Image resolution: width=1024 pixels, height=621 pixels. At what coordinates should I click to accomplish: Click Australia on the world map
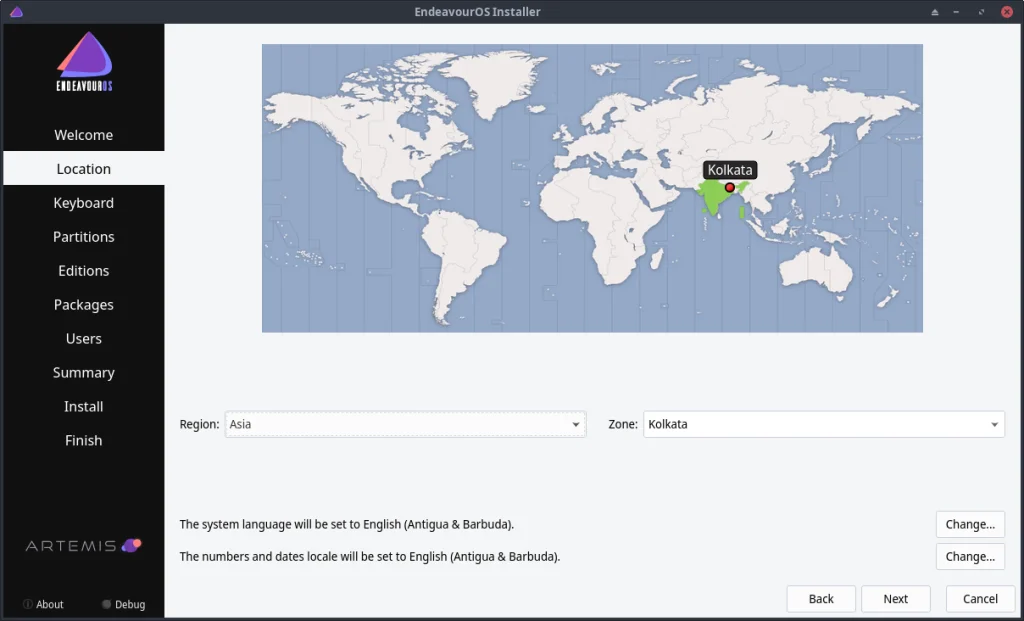tap(816, 269)
